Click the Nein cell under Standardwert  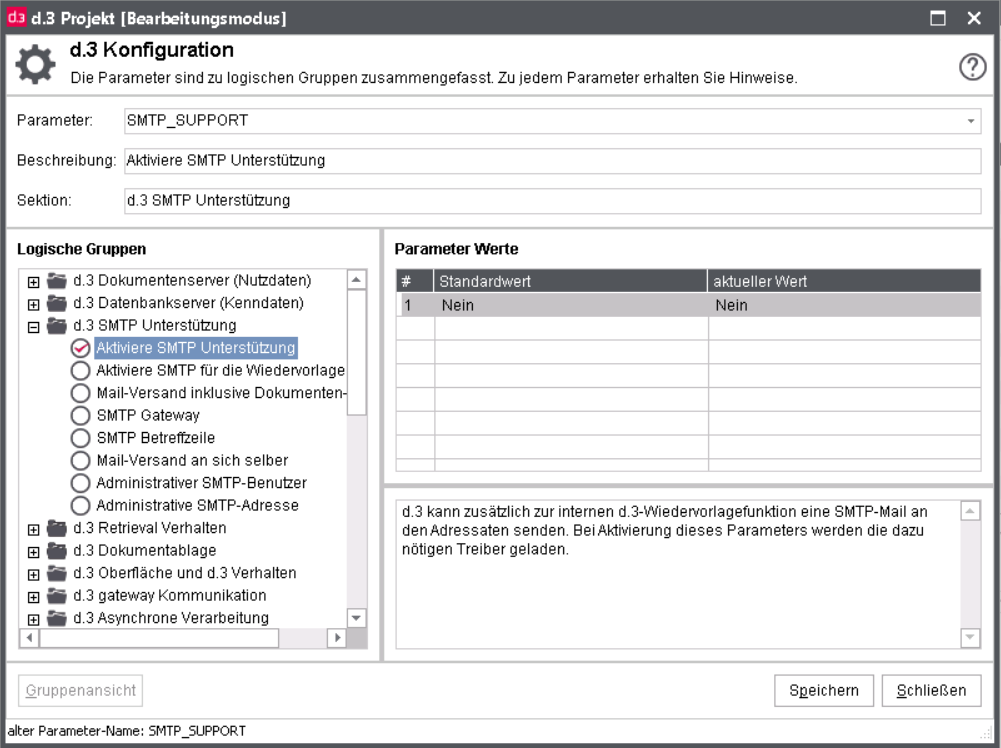tap(571, 305)
